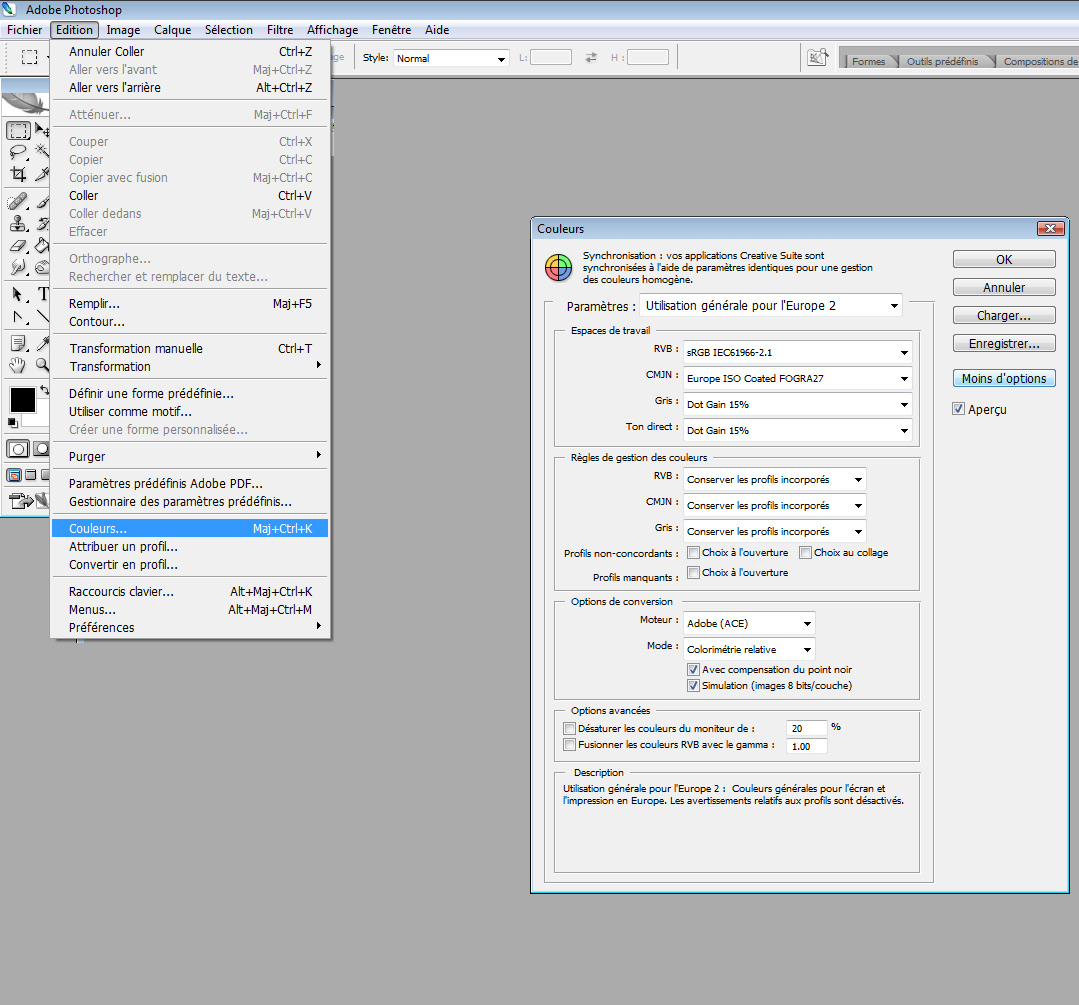
Task: Open the CMJN Europe ISO Coated FOGRA27 dropdown
Action: pyautogui.click(x=798, y=379)
